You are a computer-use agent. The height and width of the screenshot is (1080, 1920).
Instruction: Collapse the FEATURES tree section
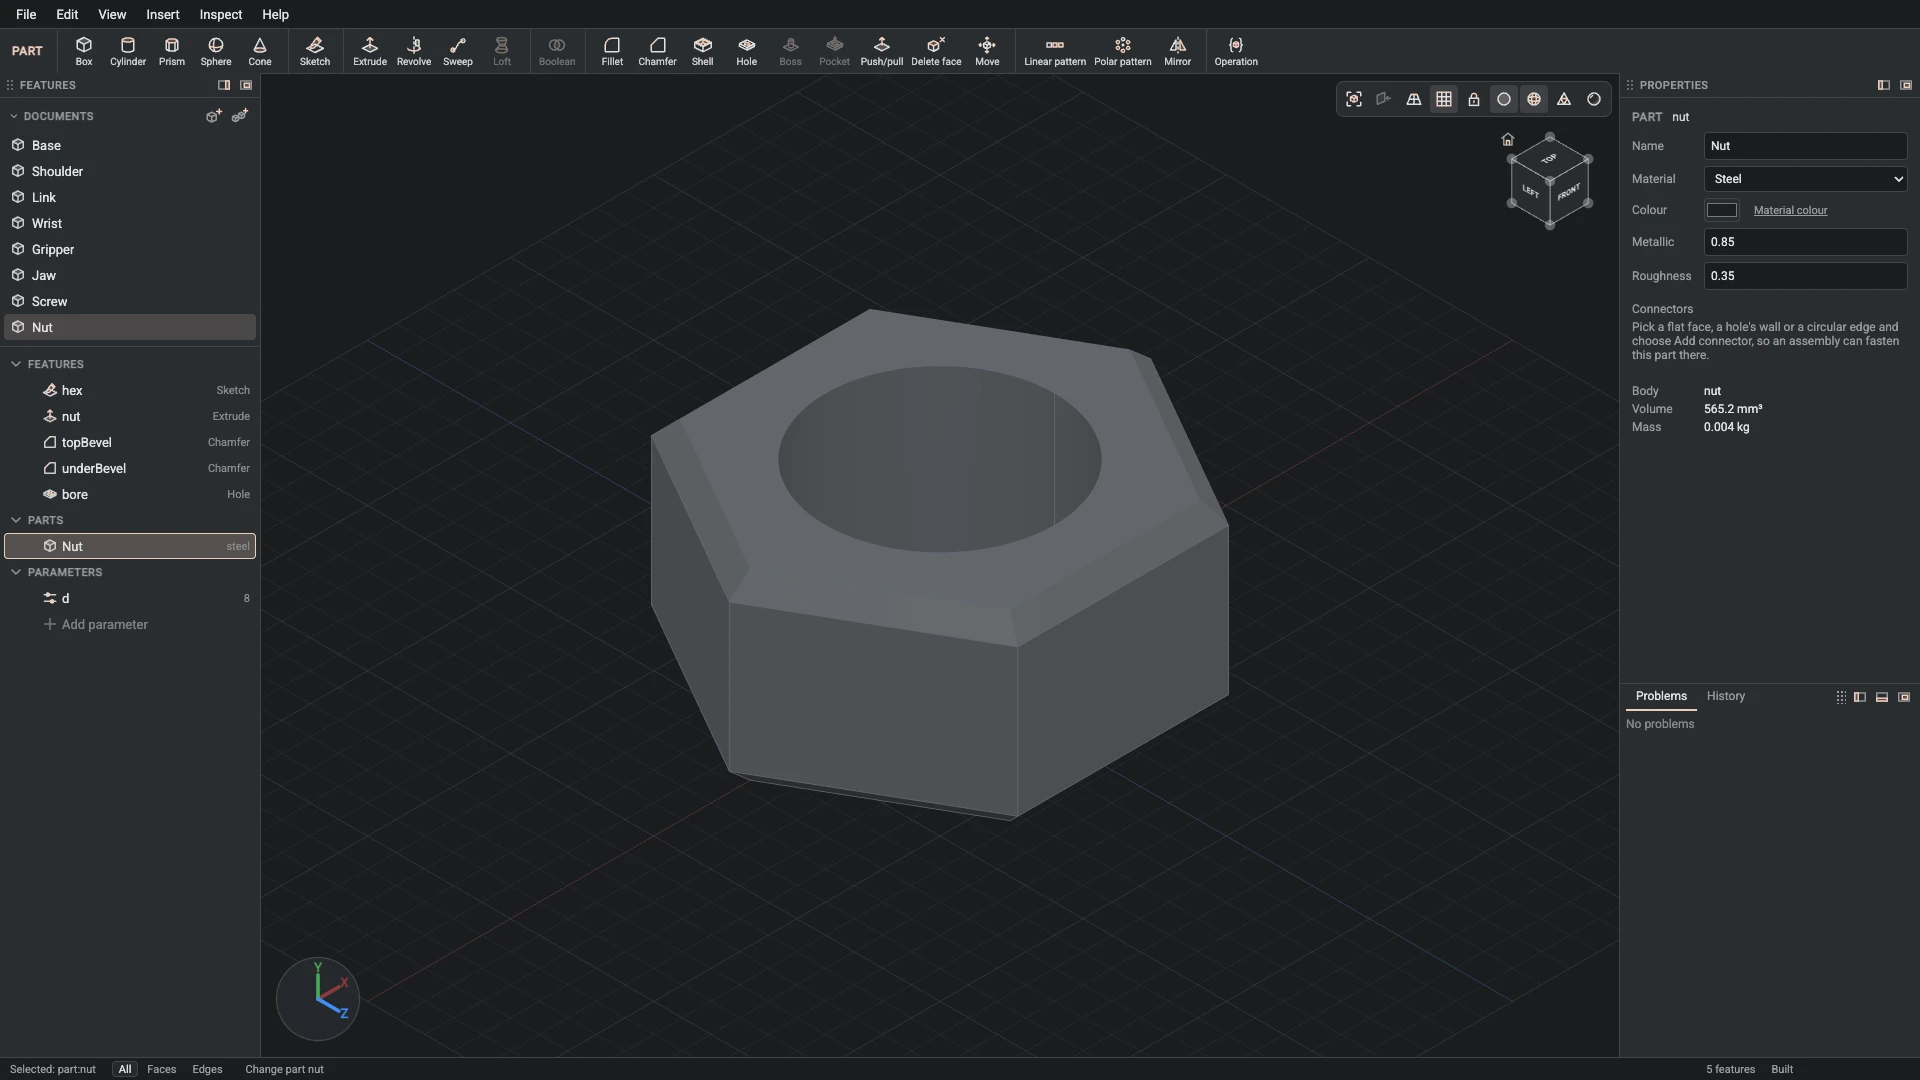click(x=16, y=364)
